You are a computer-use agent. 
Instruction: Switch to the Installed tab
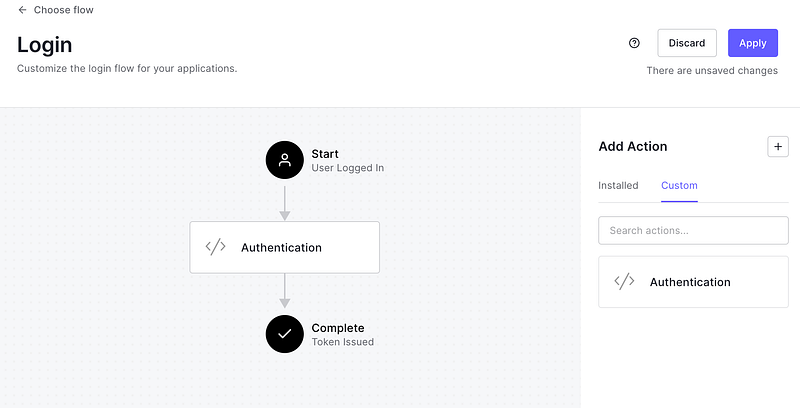pos(618,185)
